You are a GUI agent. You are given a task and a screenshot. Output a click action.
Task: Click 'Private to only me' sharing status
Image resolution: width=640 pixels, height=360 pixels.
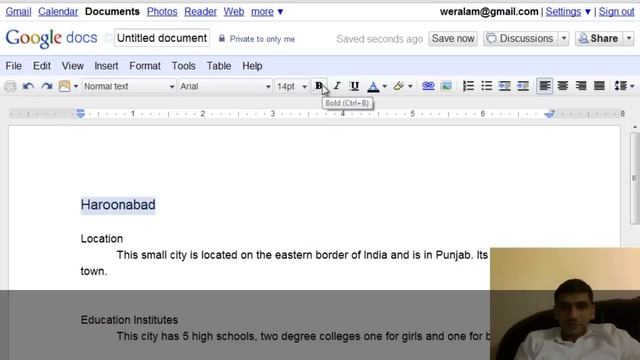257,39
